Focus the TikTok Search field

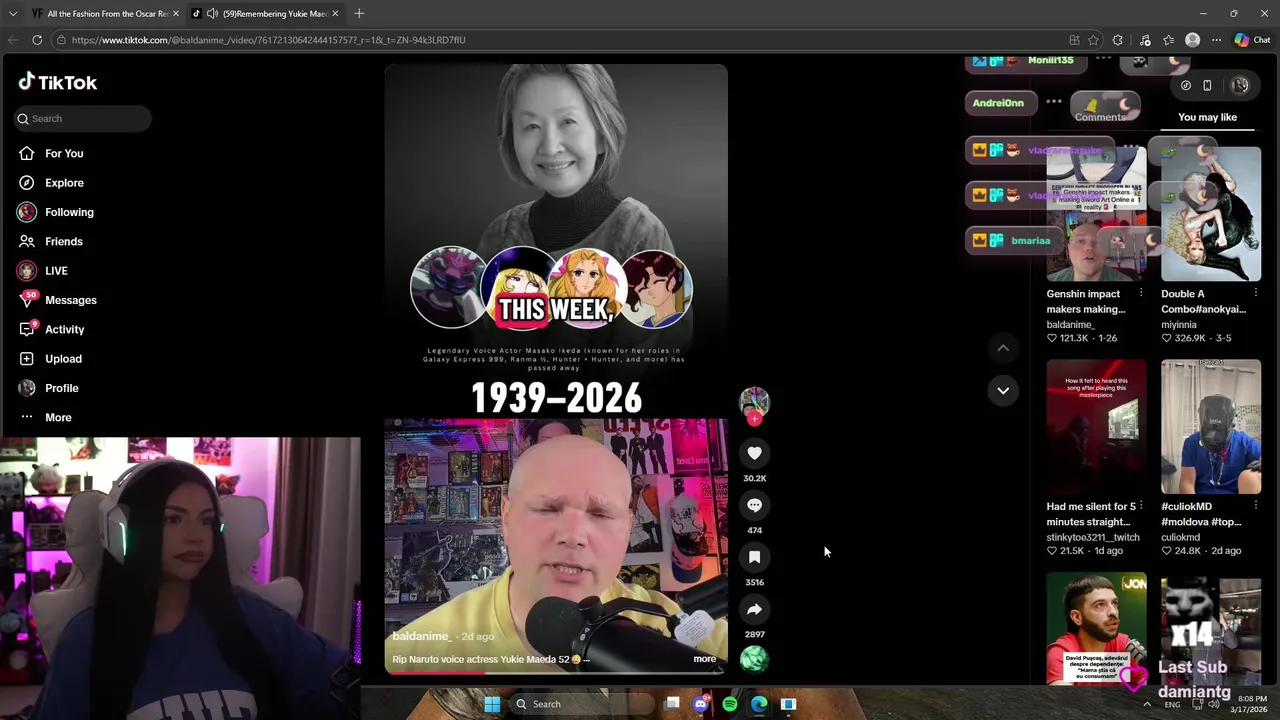[x=83, y=118]
